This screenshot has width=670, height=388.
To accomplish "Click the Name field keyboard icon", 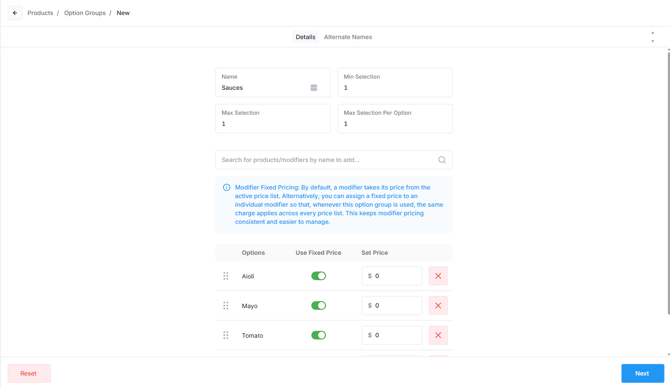I will pos(314,88).
